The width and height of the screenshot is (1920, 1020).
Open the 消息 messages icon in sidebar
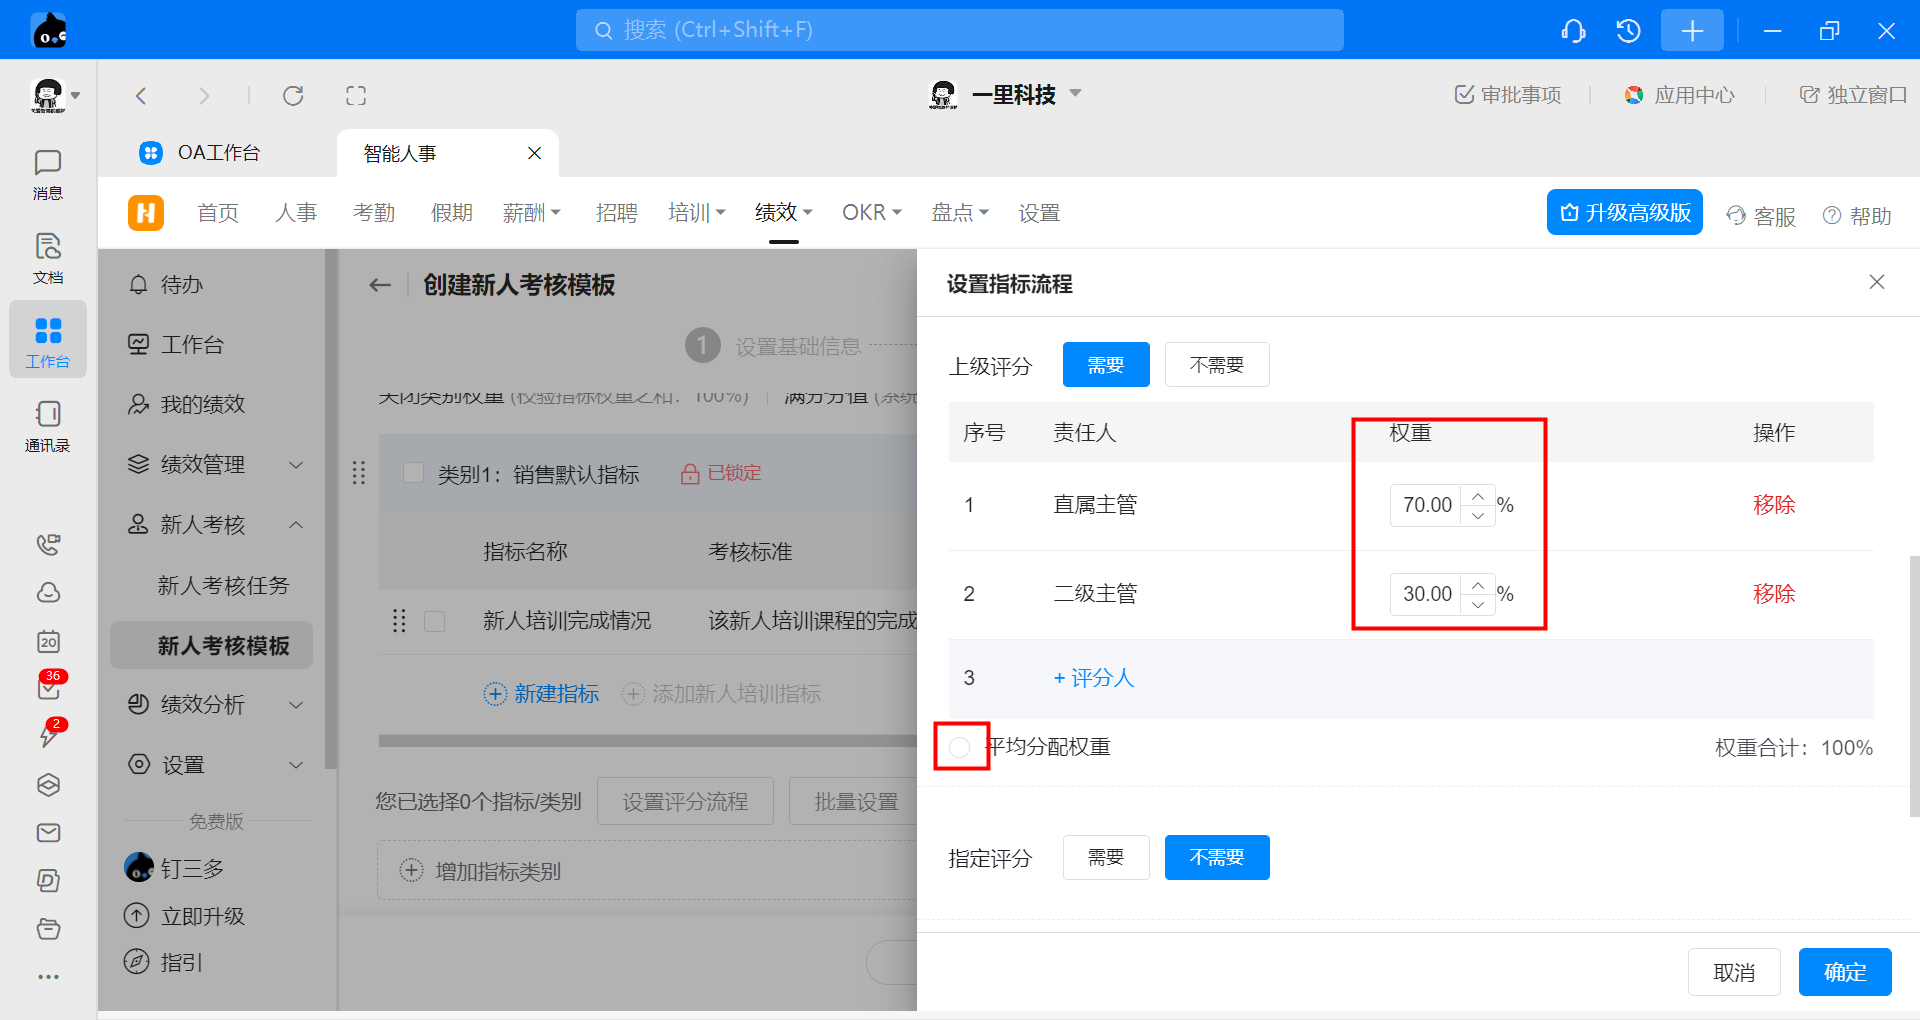tap(47, 174)
